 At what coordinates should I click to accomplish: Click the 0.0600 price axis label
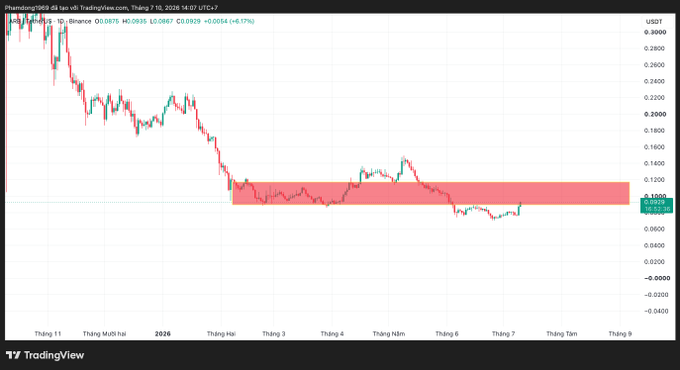(654, 229)
